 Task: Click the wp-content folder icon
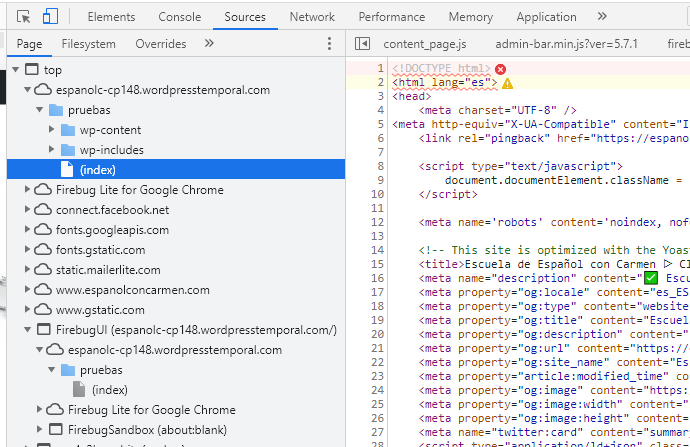point(68,130)
